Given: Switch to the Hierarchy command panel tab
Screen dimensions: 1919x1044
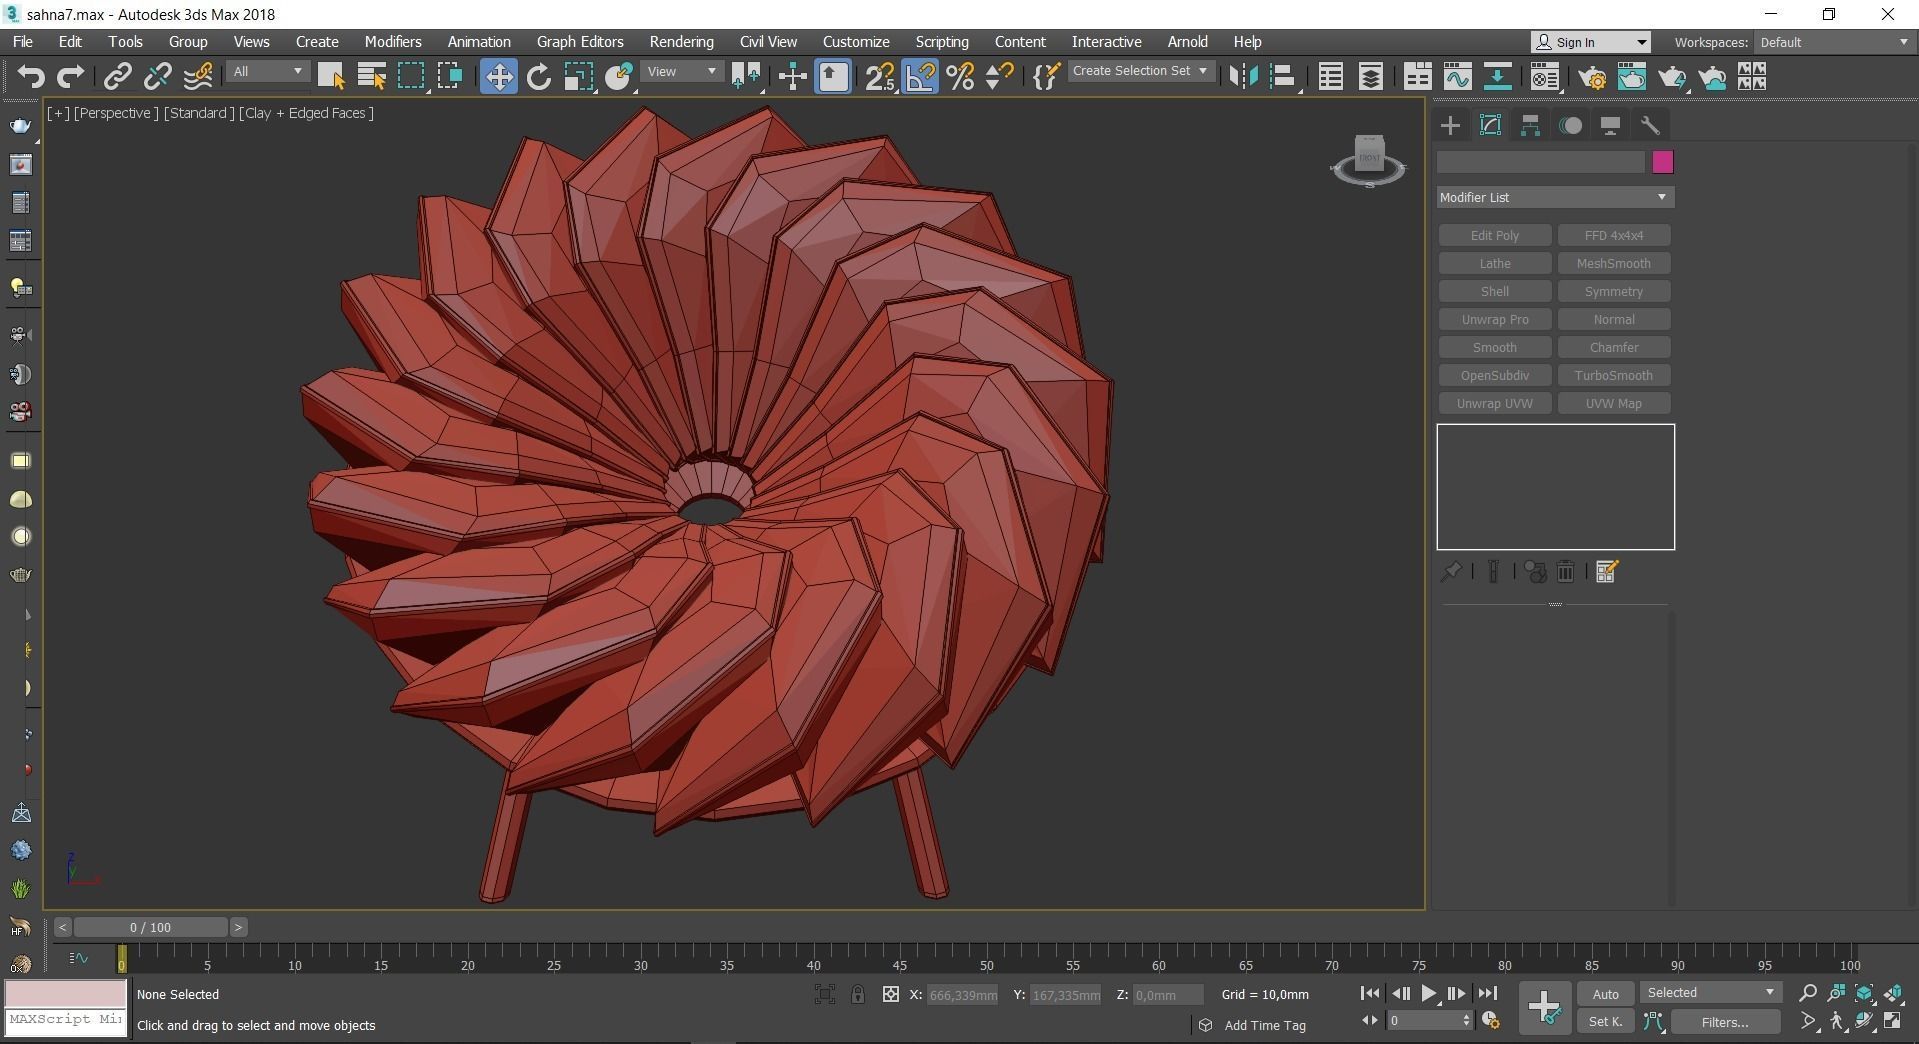Looking at the screenshot, I should [1530, 125].
